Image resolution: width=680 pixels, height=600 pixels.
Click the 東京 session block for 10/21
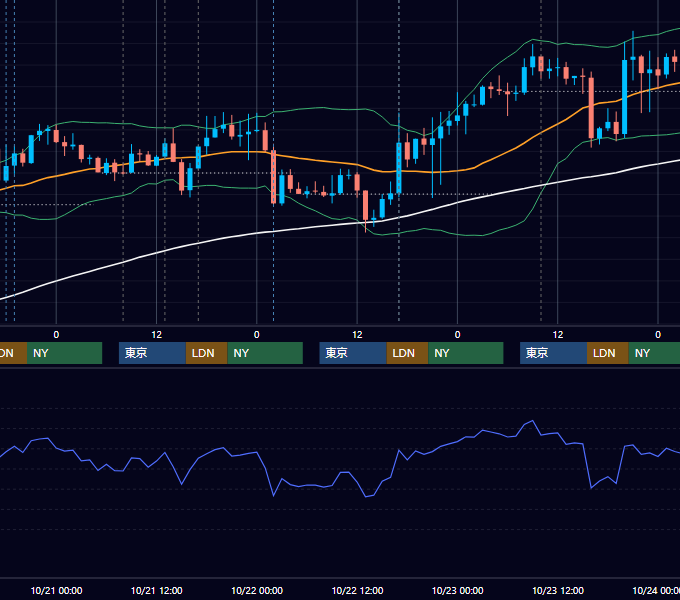click(152, 353)
